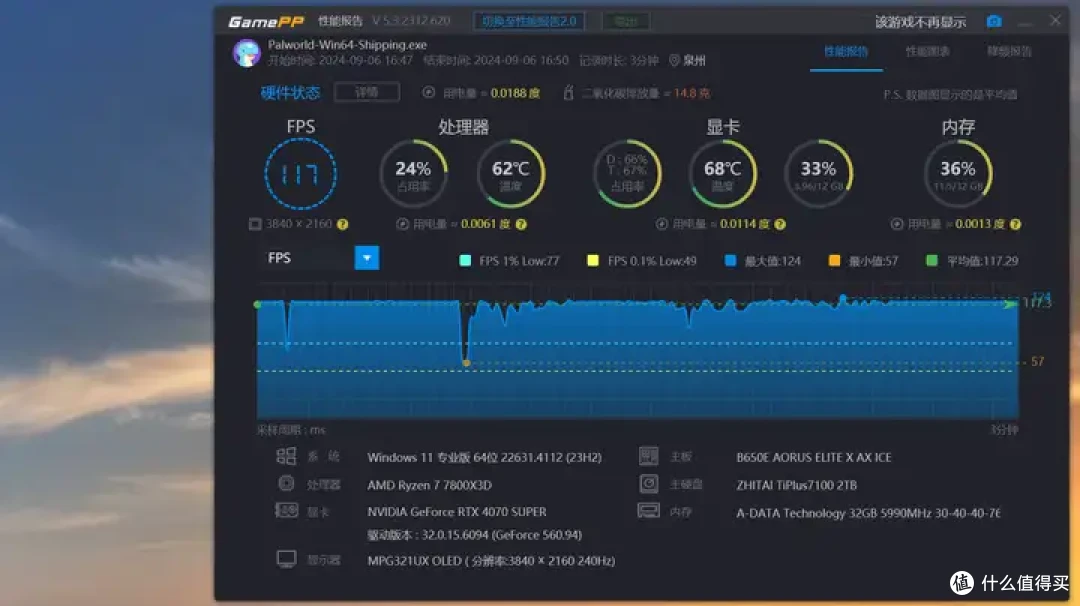Screen dimensions: 1080x606
Task: Click the Palworld-Win64-Shipping.exe title
Action: pos(347,45)
